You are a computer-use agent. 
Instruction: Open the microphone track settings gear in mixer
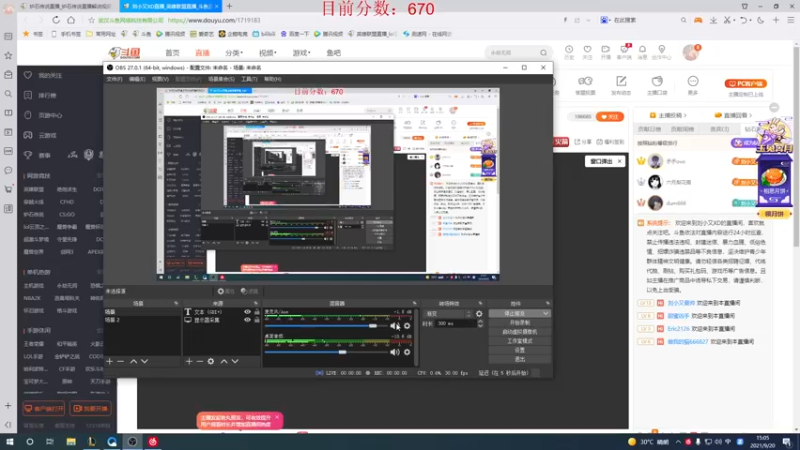(407, 326)
